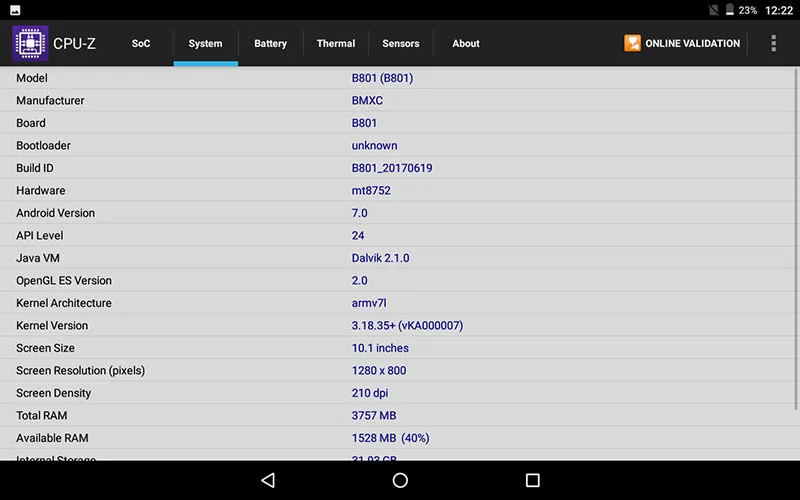Tap the value '1280 x 800'
Image resolution: width=800 pixels, height=500 pixels.
379,370
